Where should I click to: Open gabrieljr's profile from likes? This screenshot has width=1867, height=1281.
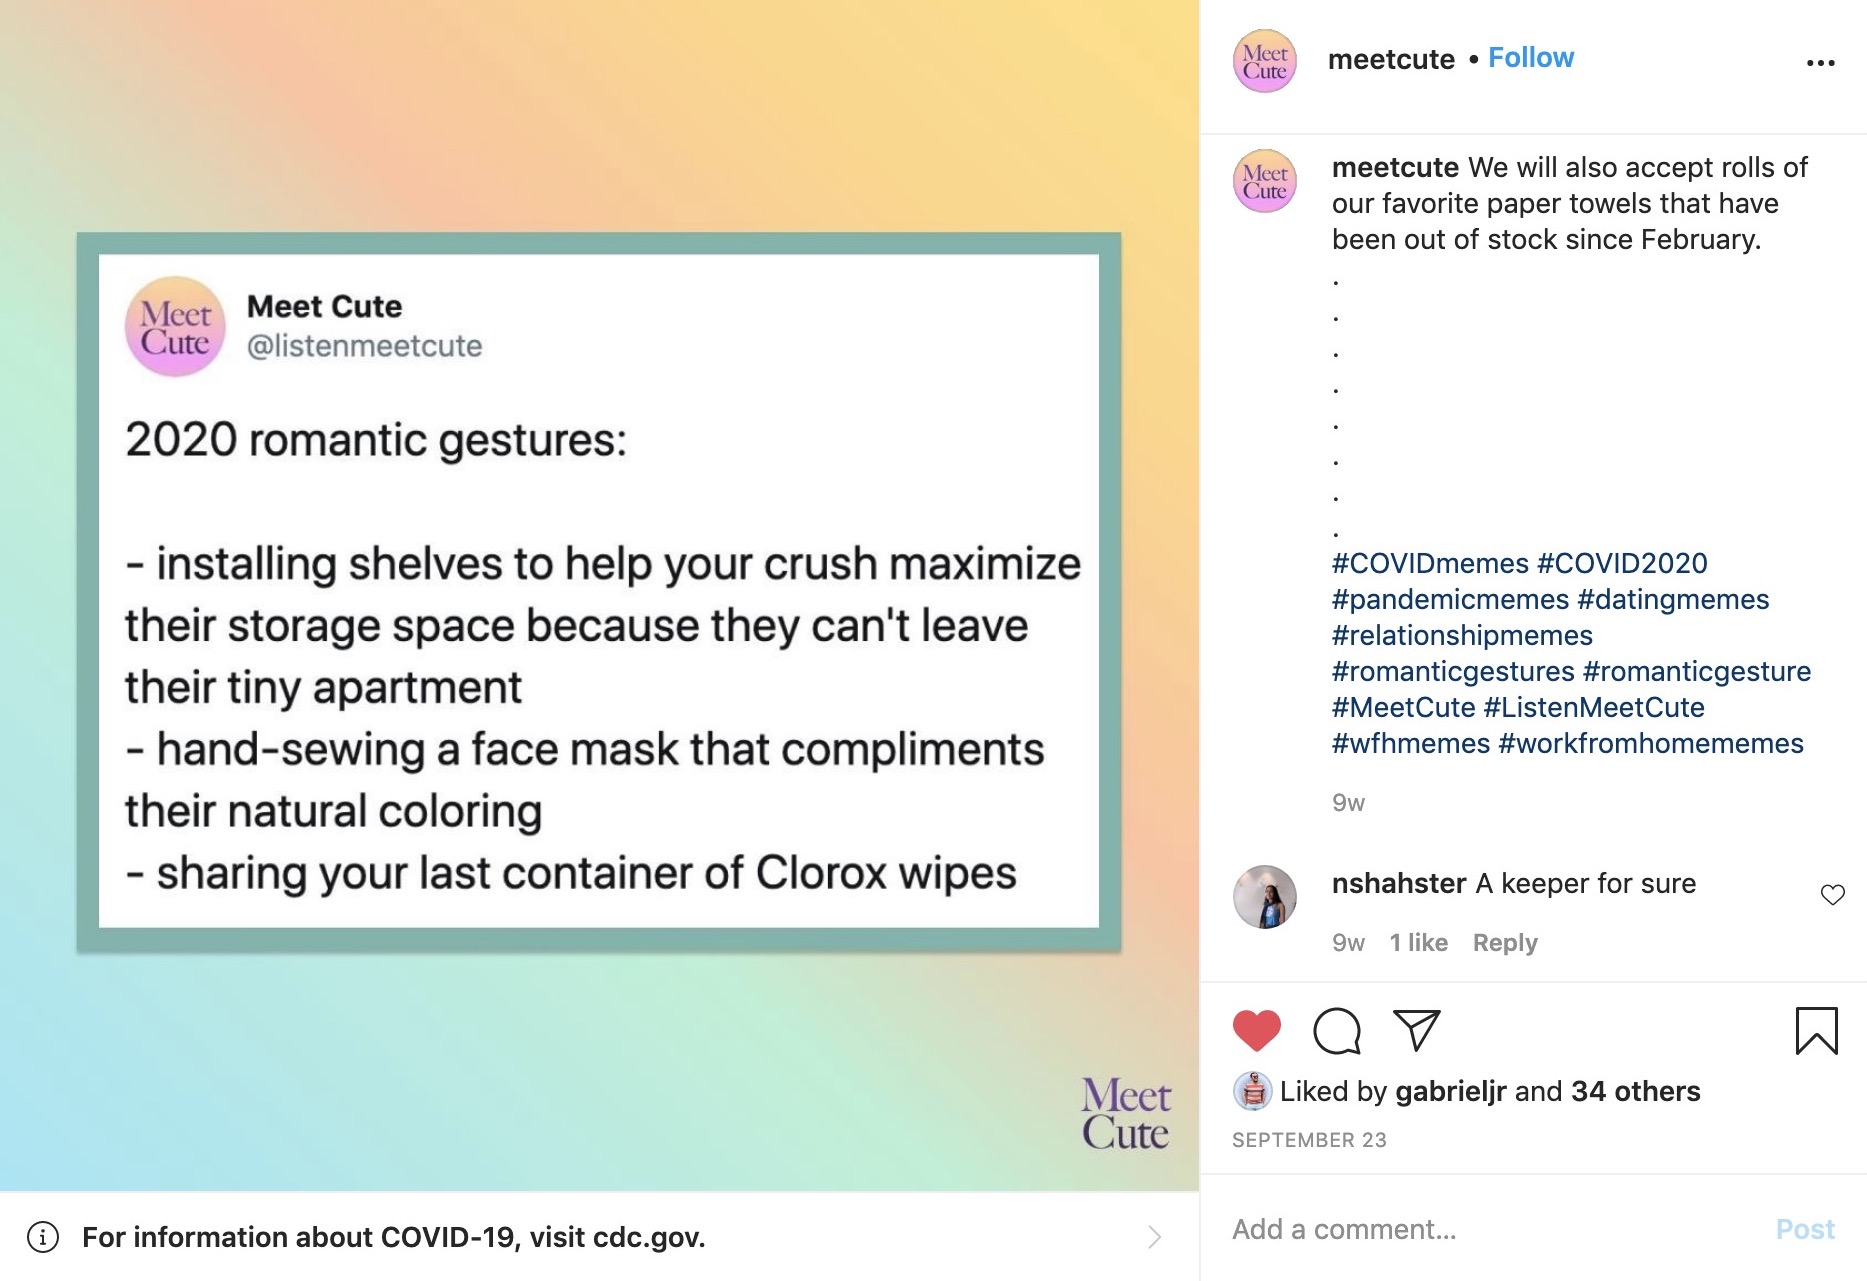1450,1091
